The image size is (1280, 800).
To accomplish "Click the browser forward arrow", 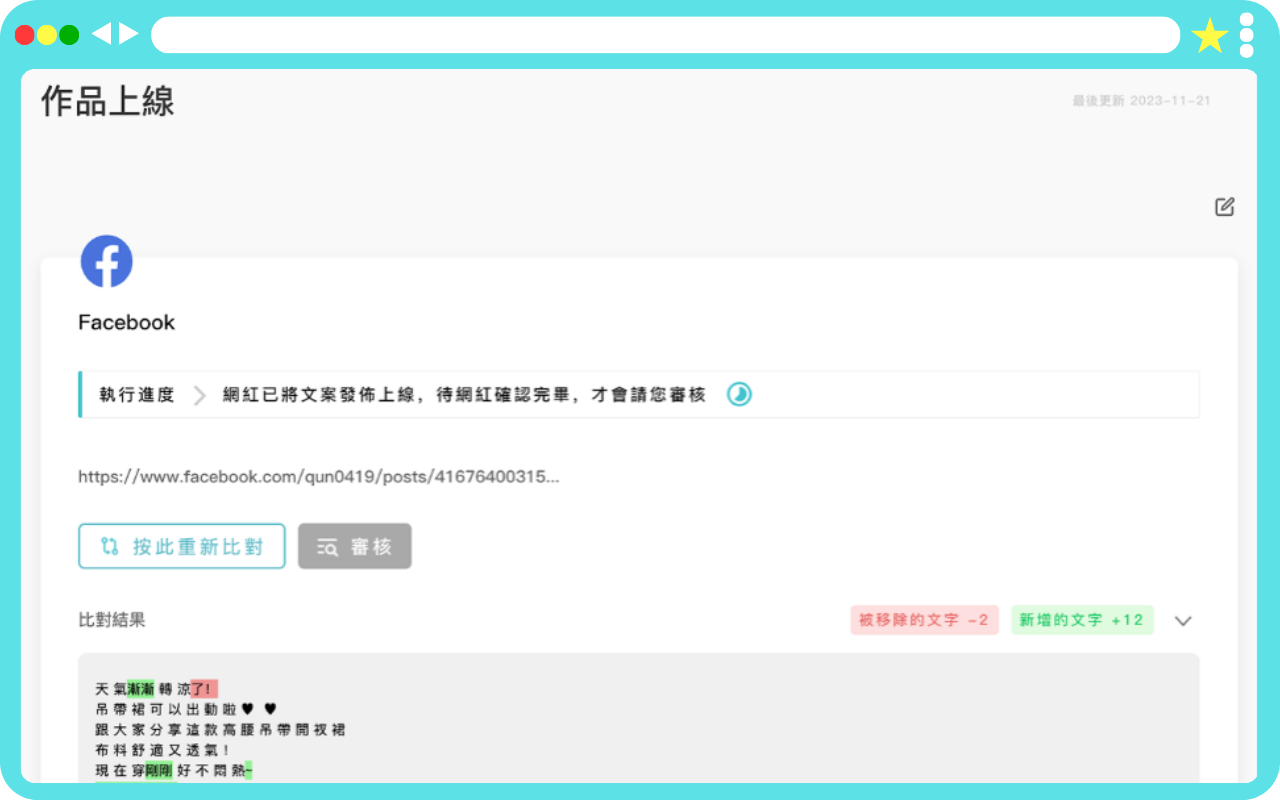I will pos(129,34).
